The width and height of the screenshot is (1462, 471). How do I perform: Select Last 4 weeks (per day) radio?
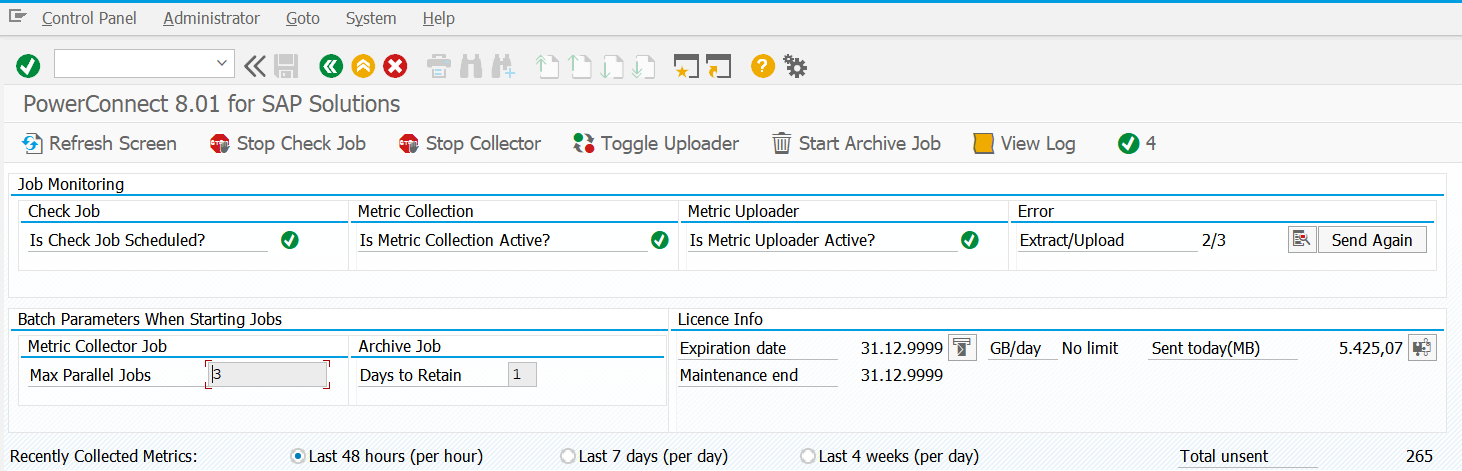tap(808, 456)
